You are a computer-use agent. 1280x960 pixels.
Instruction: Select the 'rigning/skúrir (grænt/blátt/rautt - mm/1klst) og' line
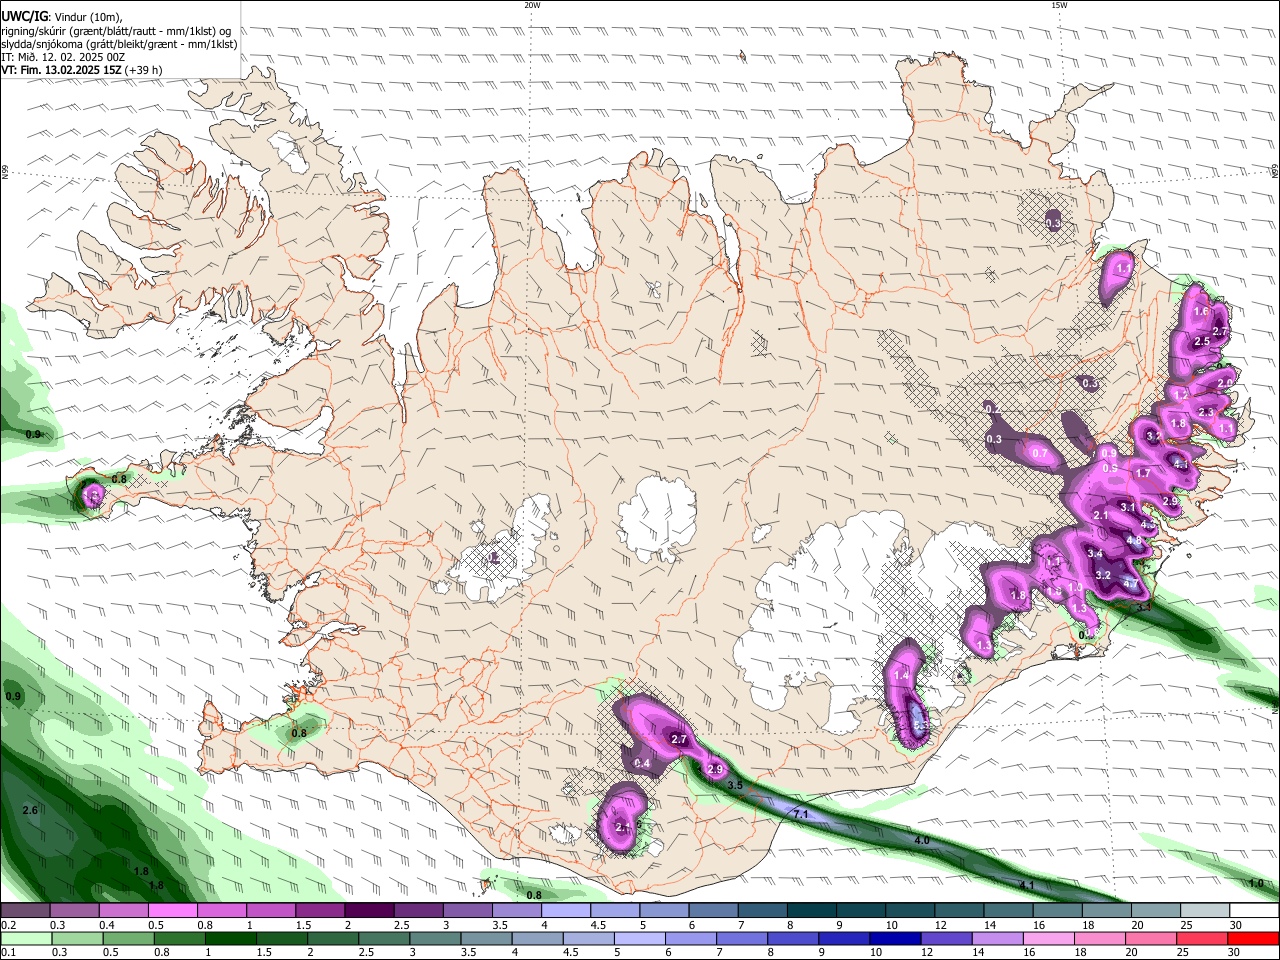116,31
